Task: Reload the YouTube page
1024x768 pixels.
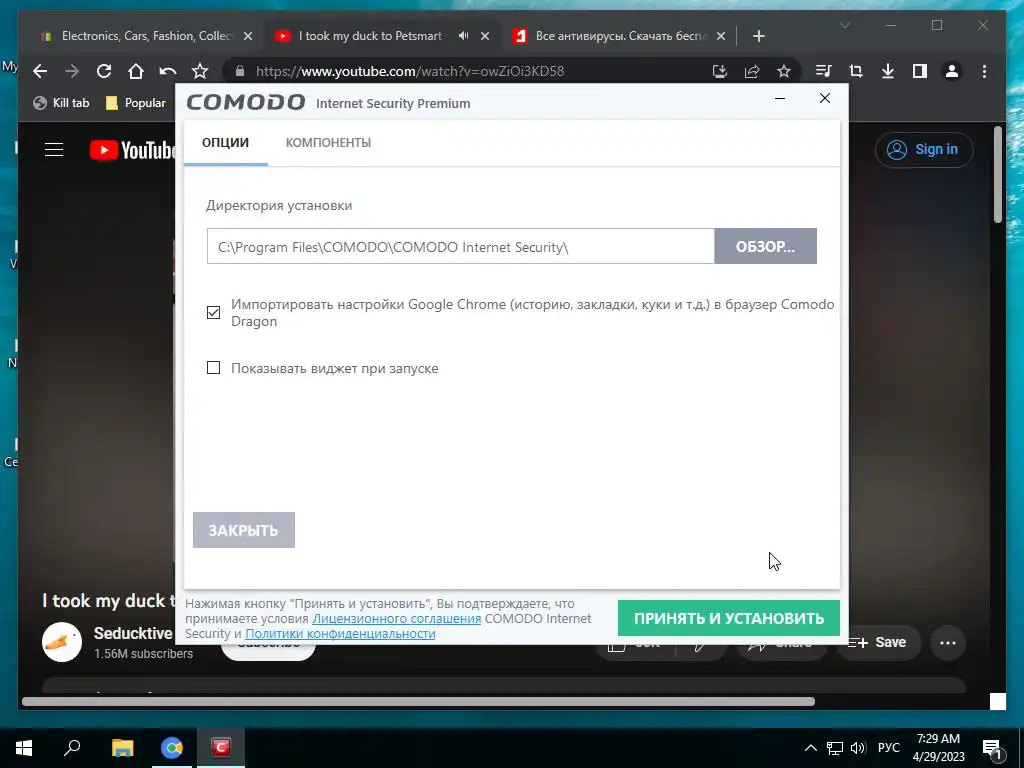Action: [x=104, y=71]
